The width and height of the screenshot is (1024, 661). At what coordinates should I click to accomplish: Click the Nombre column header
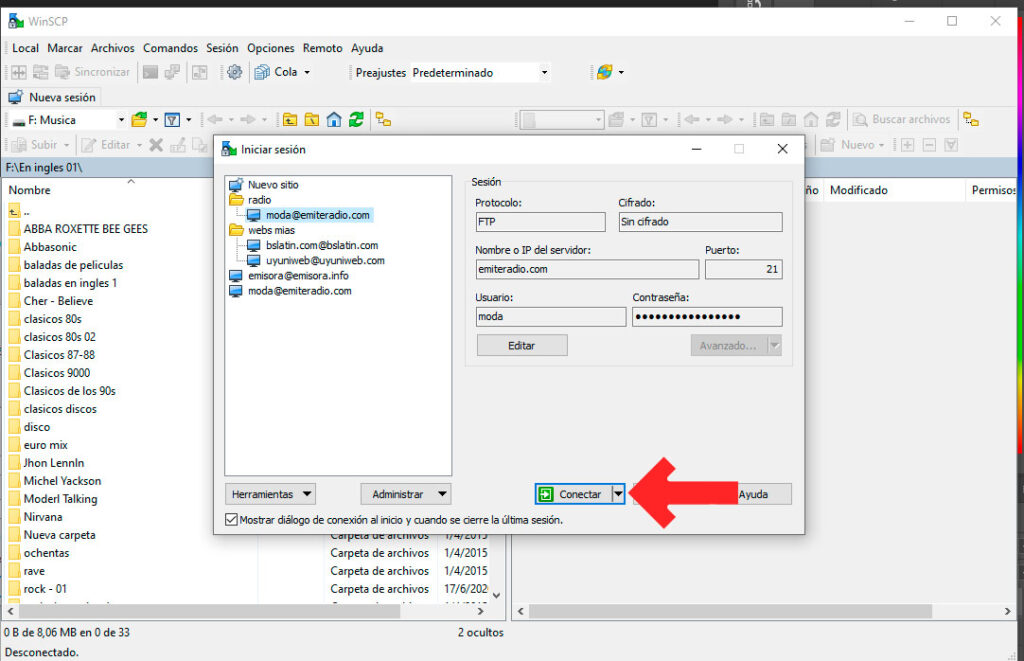pos(29,190)
